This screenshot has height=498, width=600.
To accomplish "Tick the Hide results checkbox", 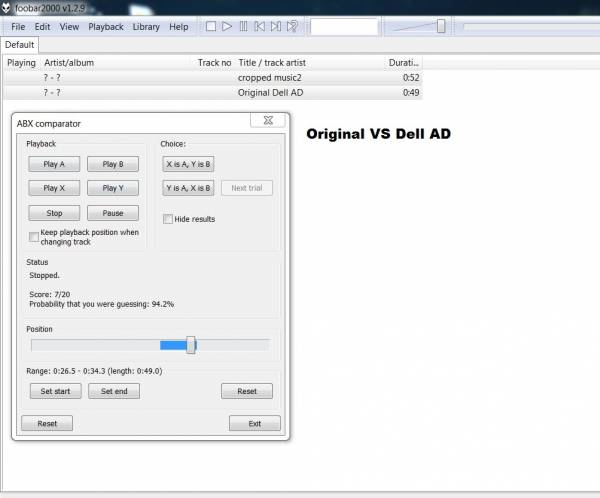I will pyautogui.click(x=168, y=219).
